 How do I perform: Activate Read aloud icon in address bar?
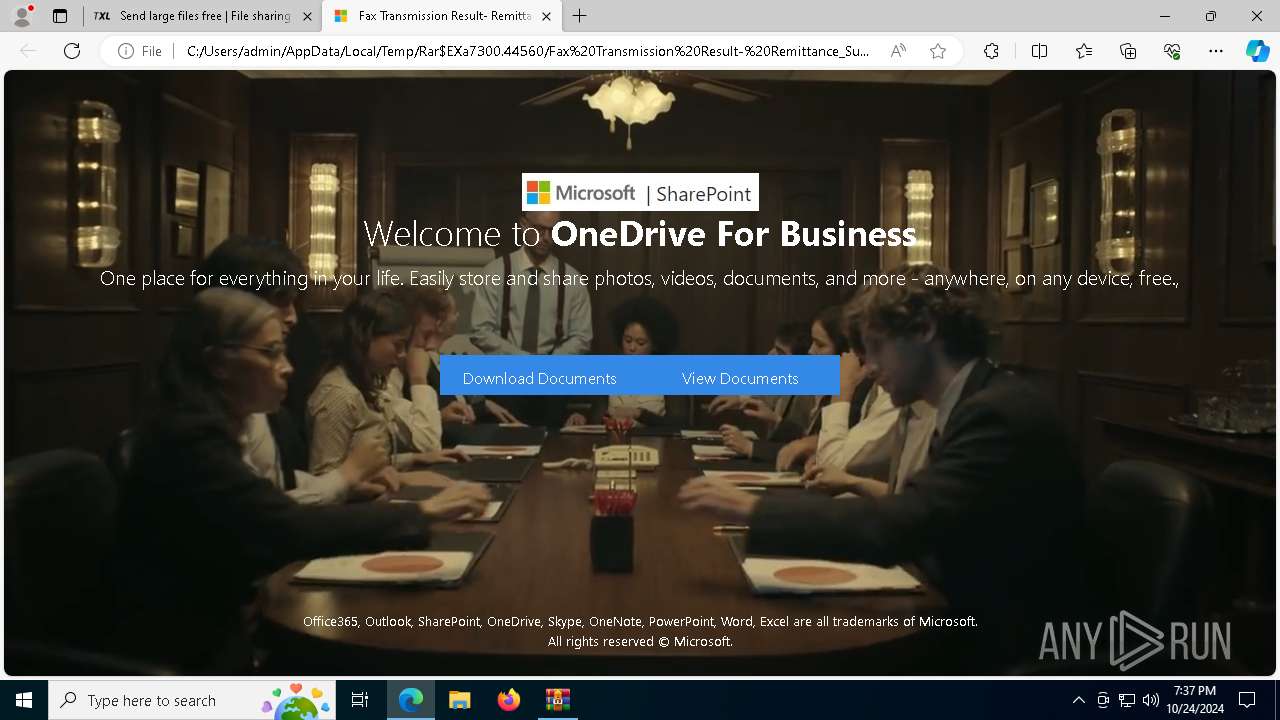pos(898,51)
